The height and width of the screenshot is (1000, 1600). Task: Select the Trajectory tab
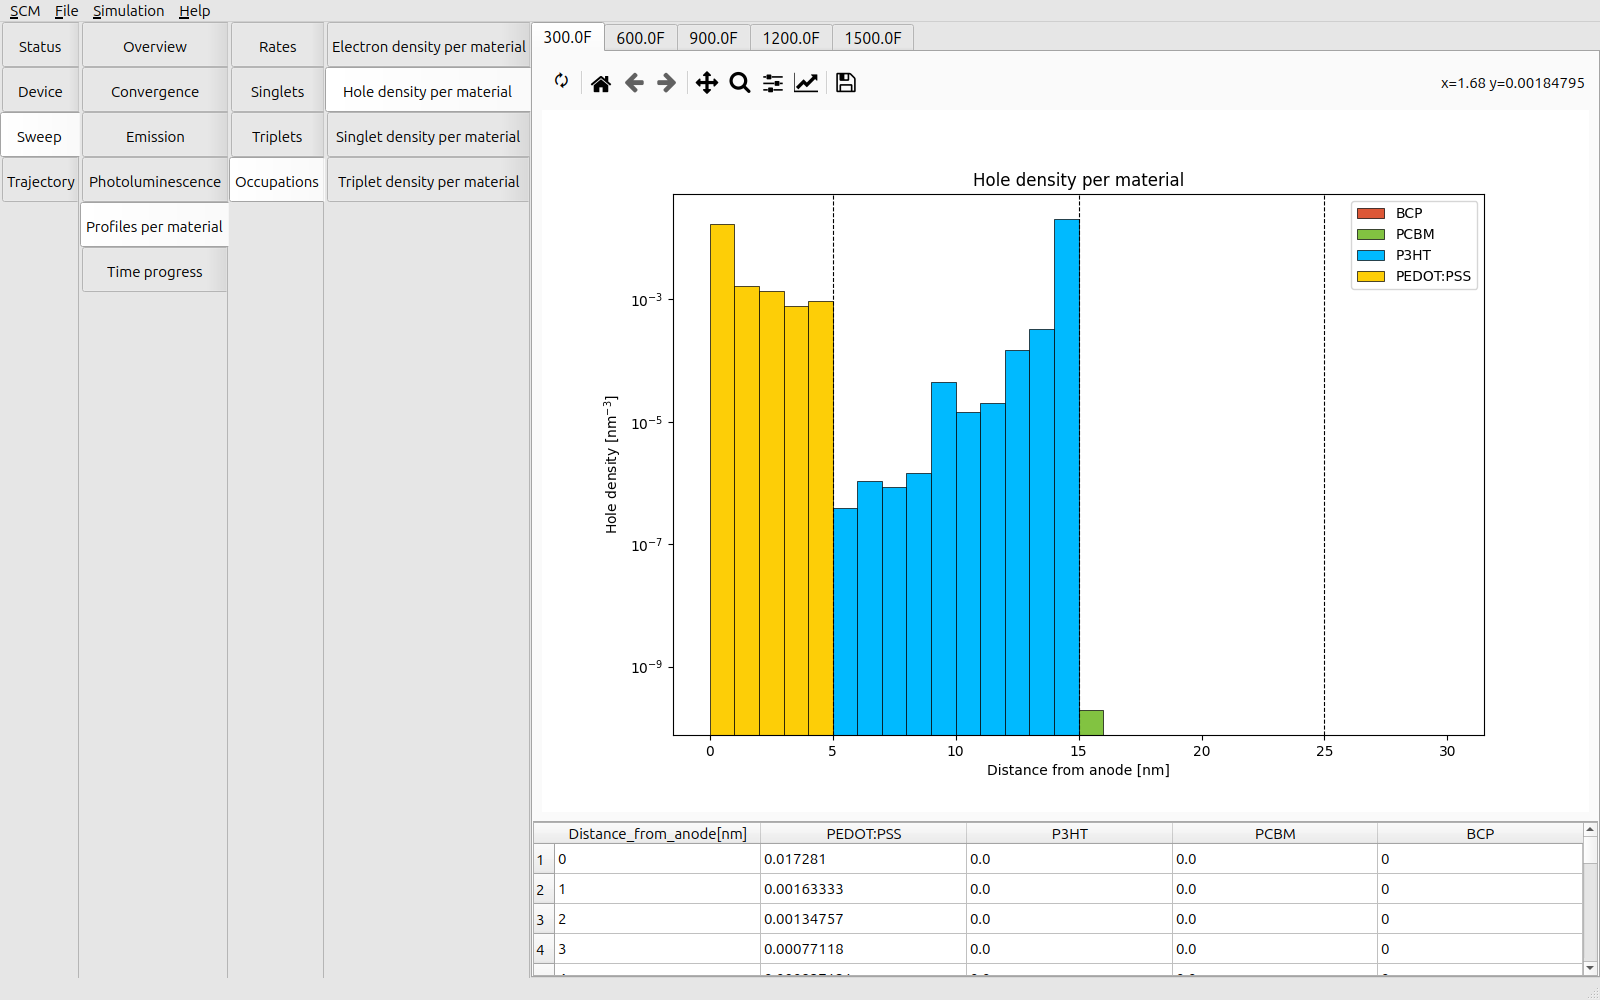(41, 182)
